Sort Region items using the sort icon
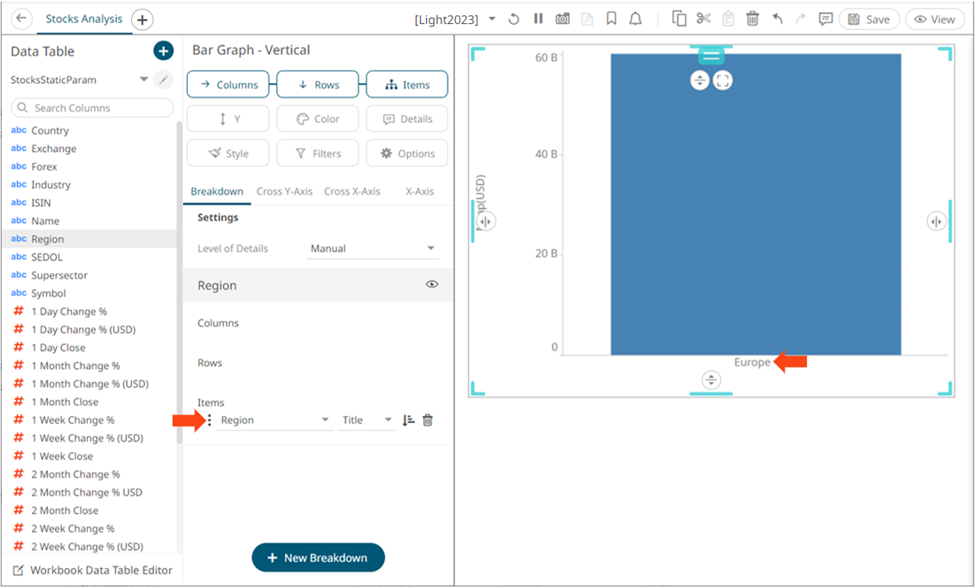Screen dimensions: 978x588 [408, 420]
